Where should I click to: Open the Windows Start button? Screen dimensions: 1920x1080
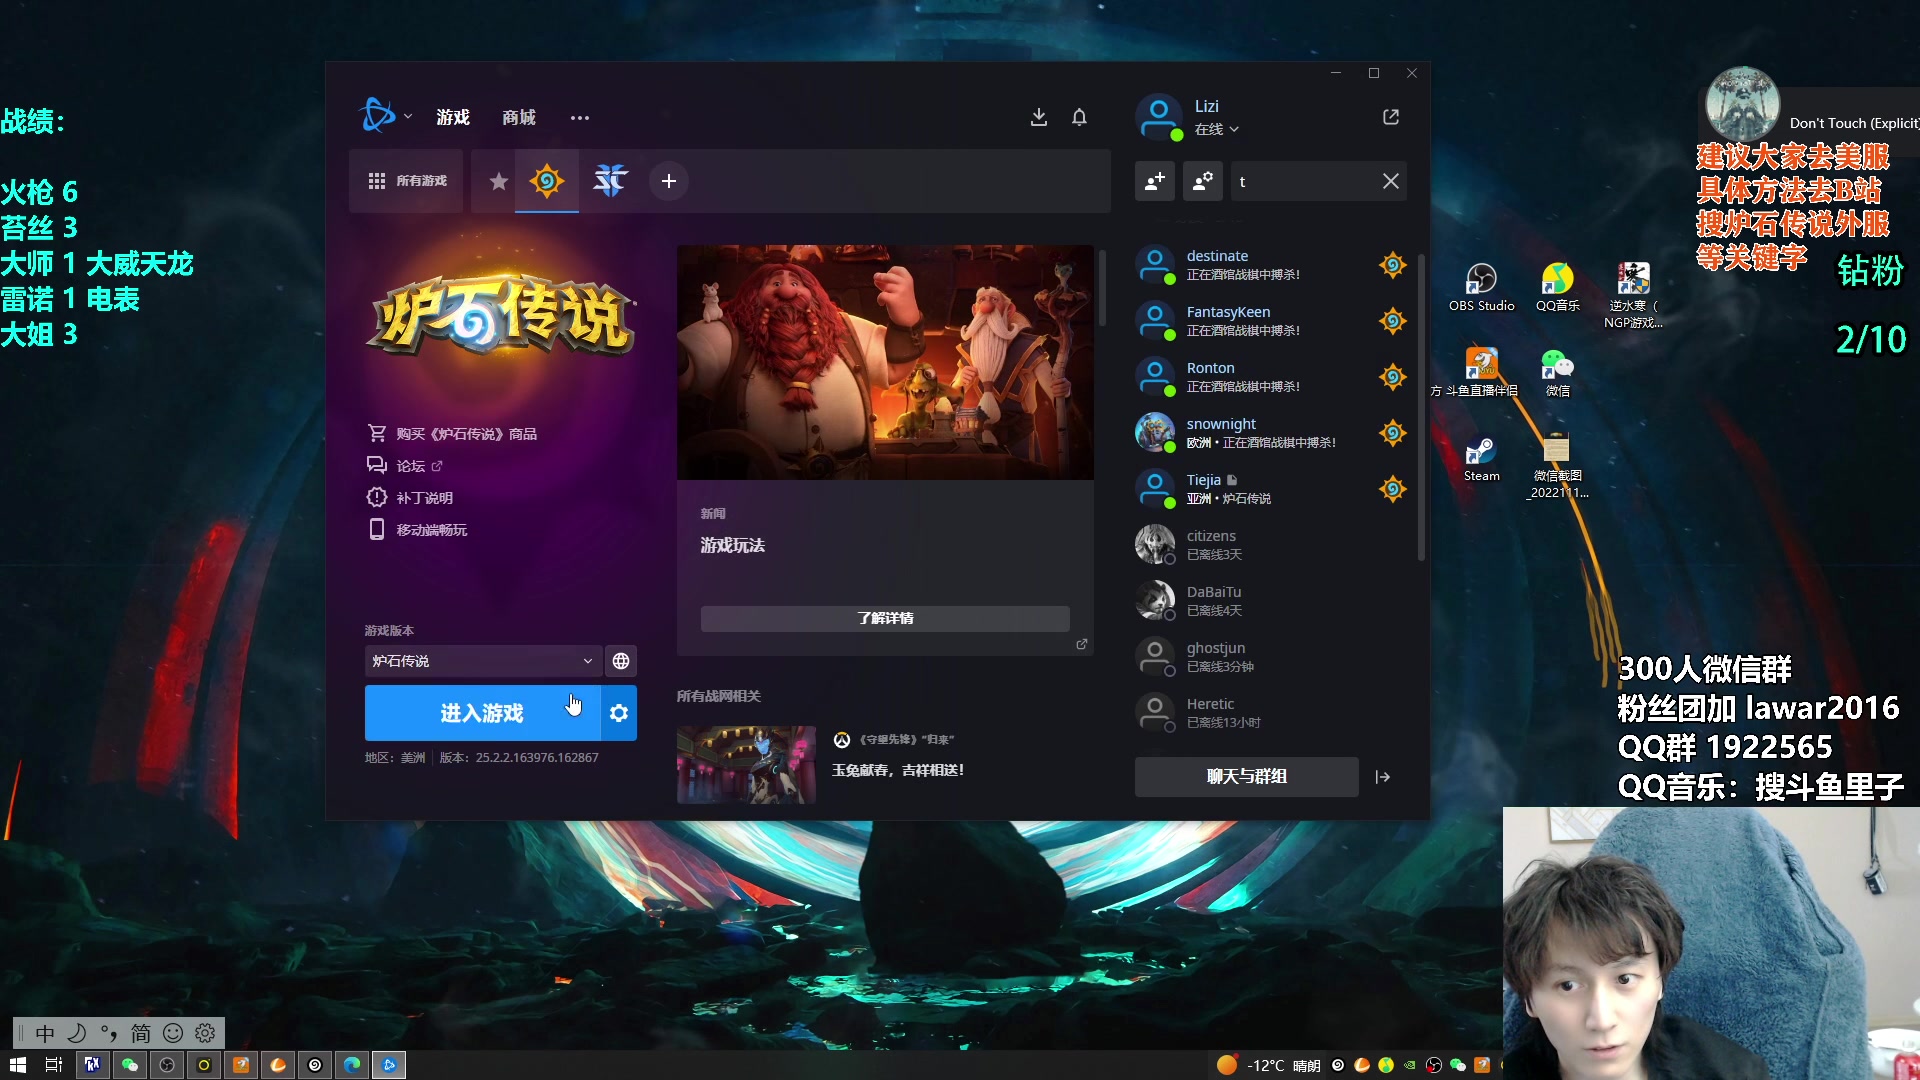17,1065
